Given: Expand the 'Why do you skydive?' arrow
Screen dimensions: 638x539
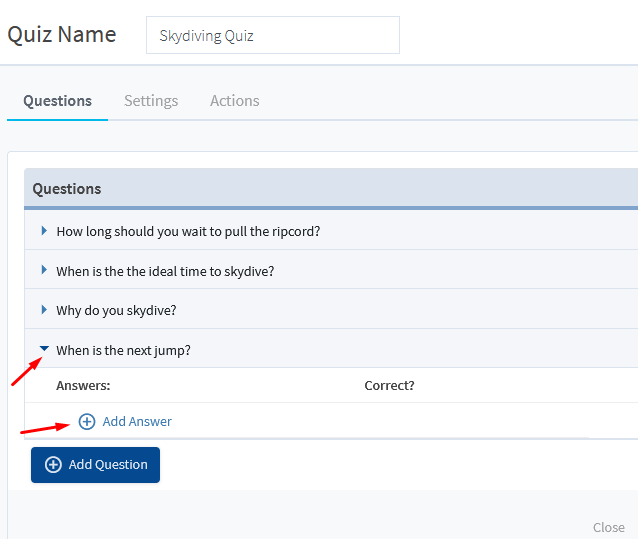Looking at the screenshot, I should tap(44, 310).
